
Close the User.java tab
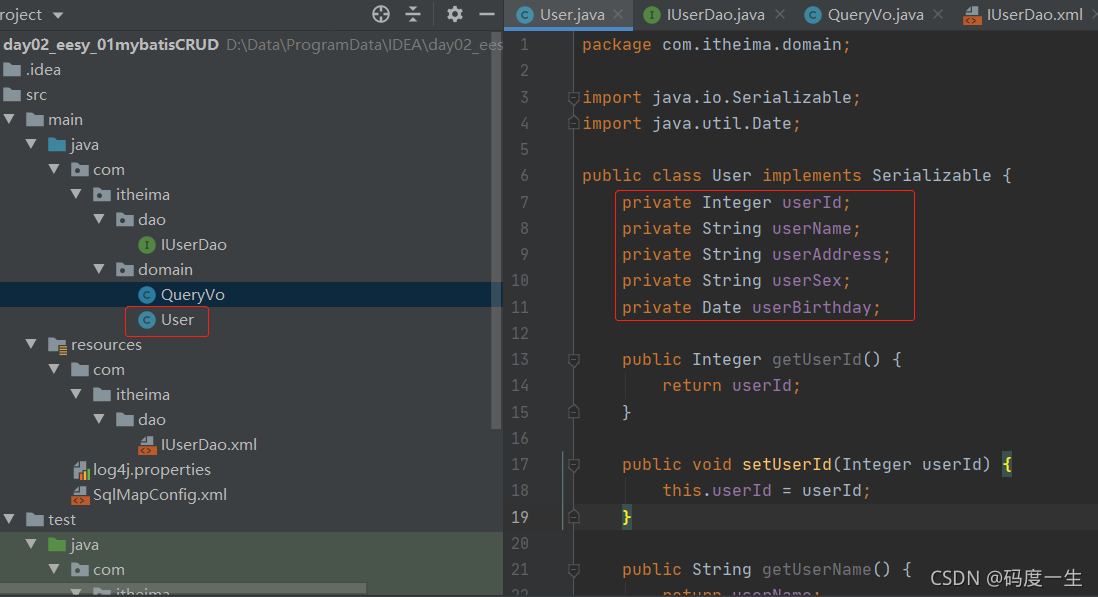[x=618, y=14]
